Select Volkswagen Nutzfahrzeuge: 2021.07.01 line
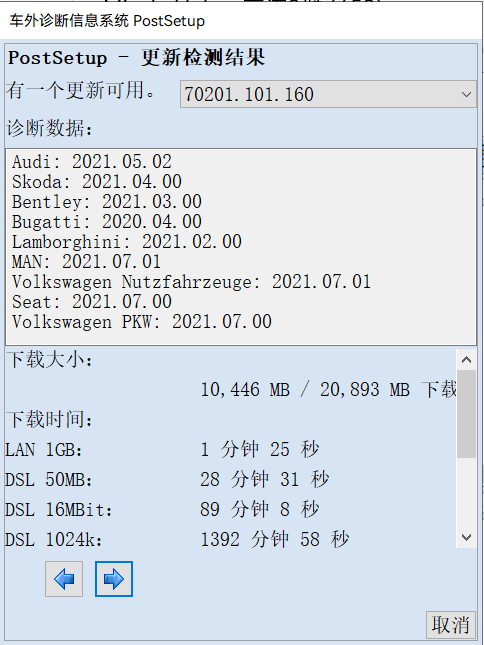This screenshot has height=645, width=484. point(191,282)
